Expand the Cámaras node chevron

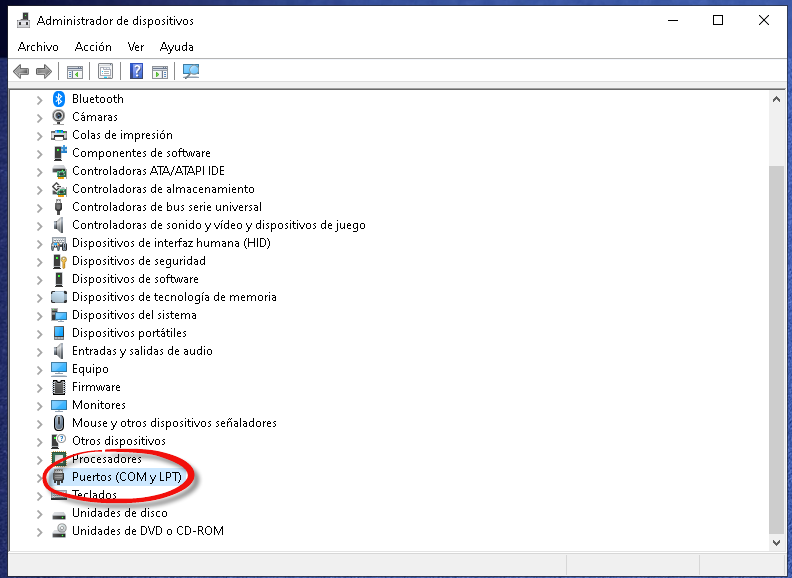(x=39, y=118)
